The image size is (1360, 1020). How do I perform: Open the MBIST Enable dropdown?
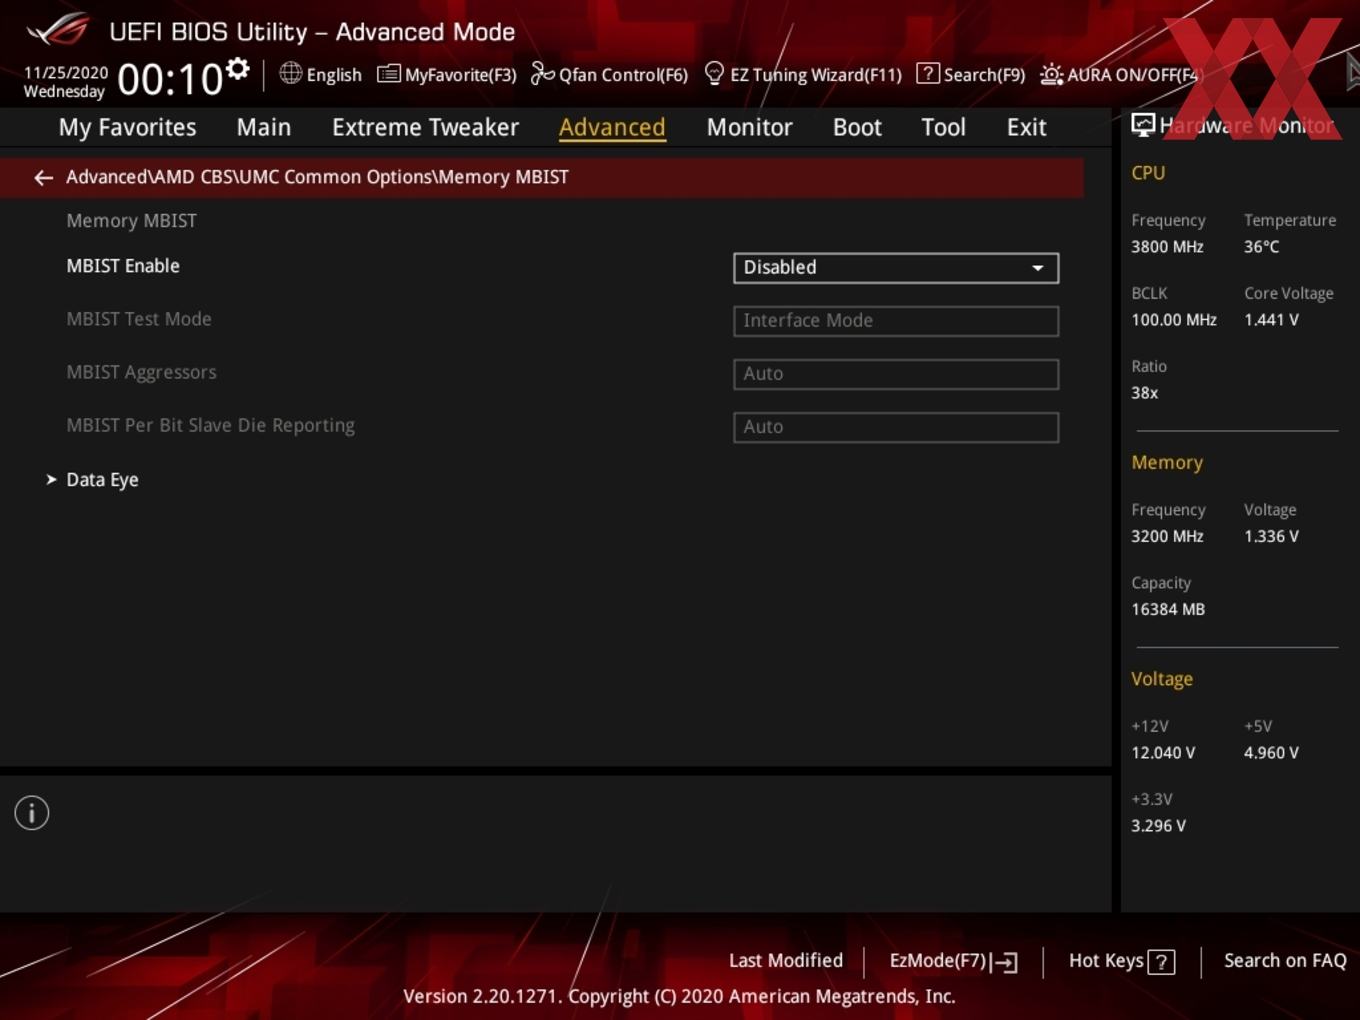point(896,267)
